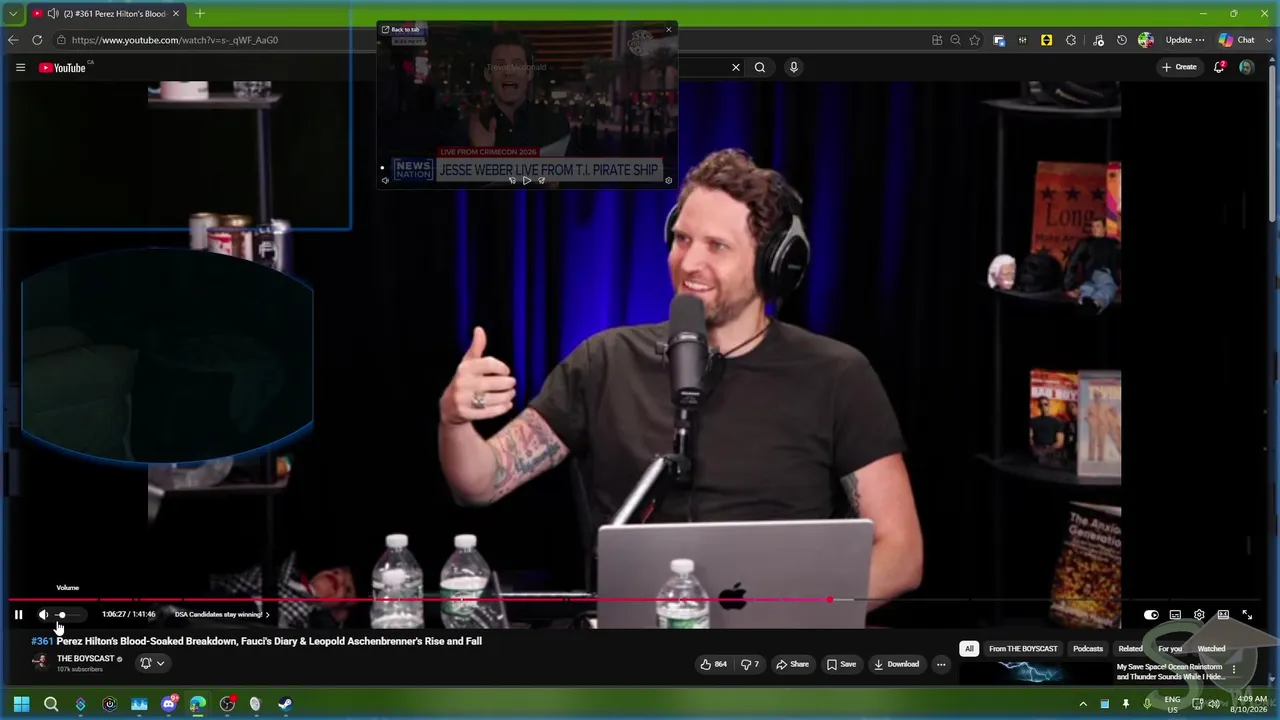Select the 'All' filter chip
This screenshot has height=720, width=1280.
point(969,649)
